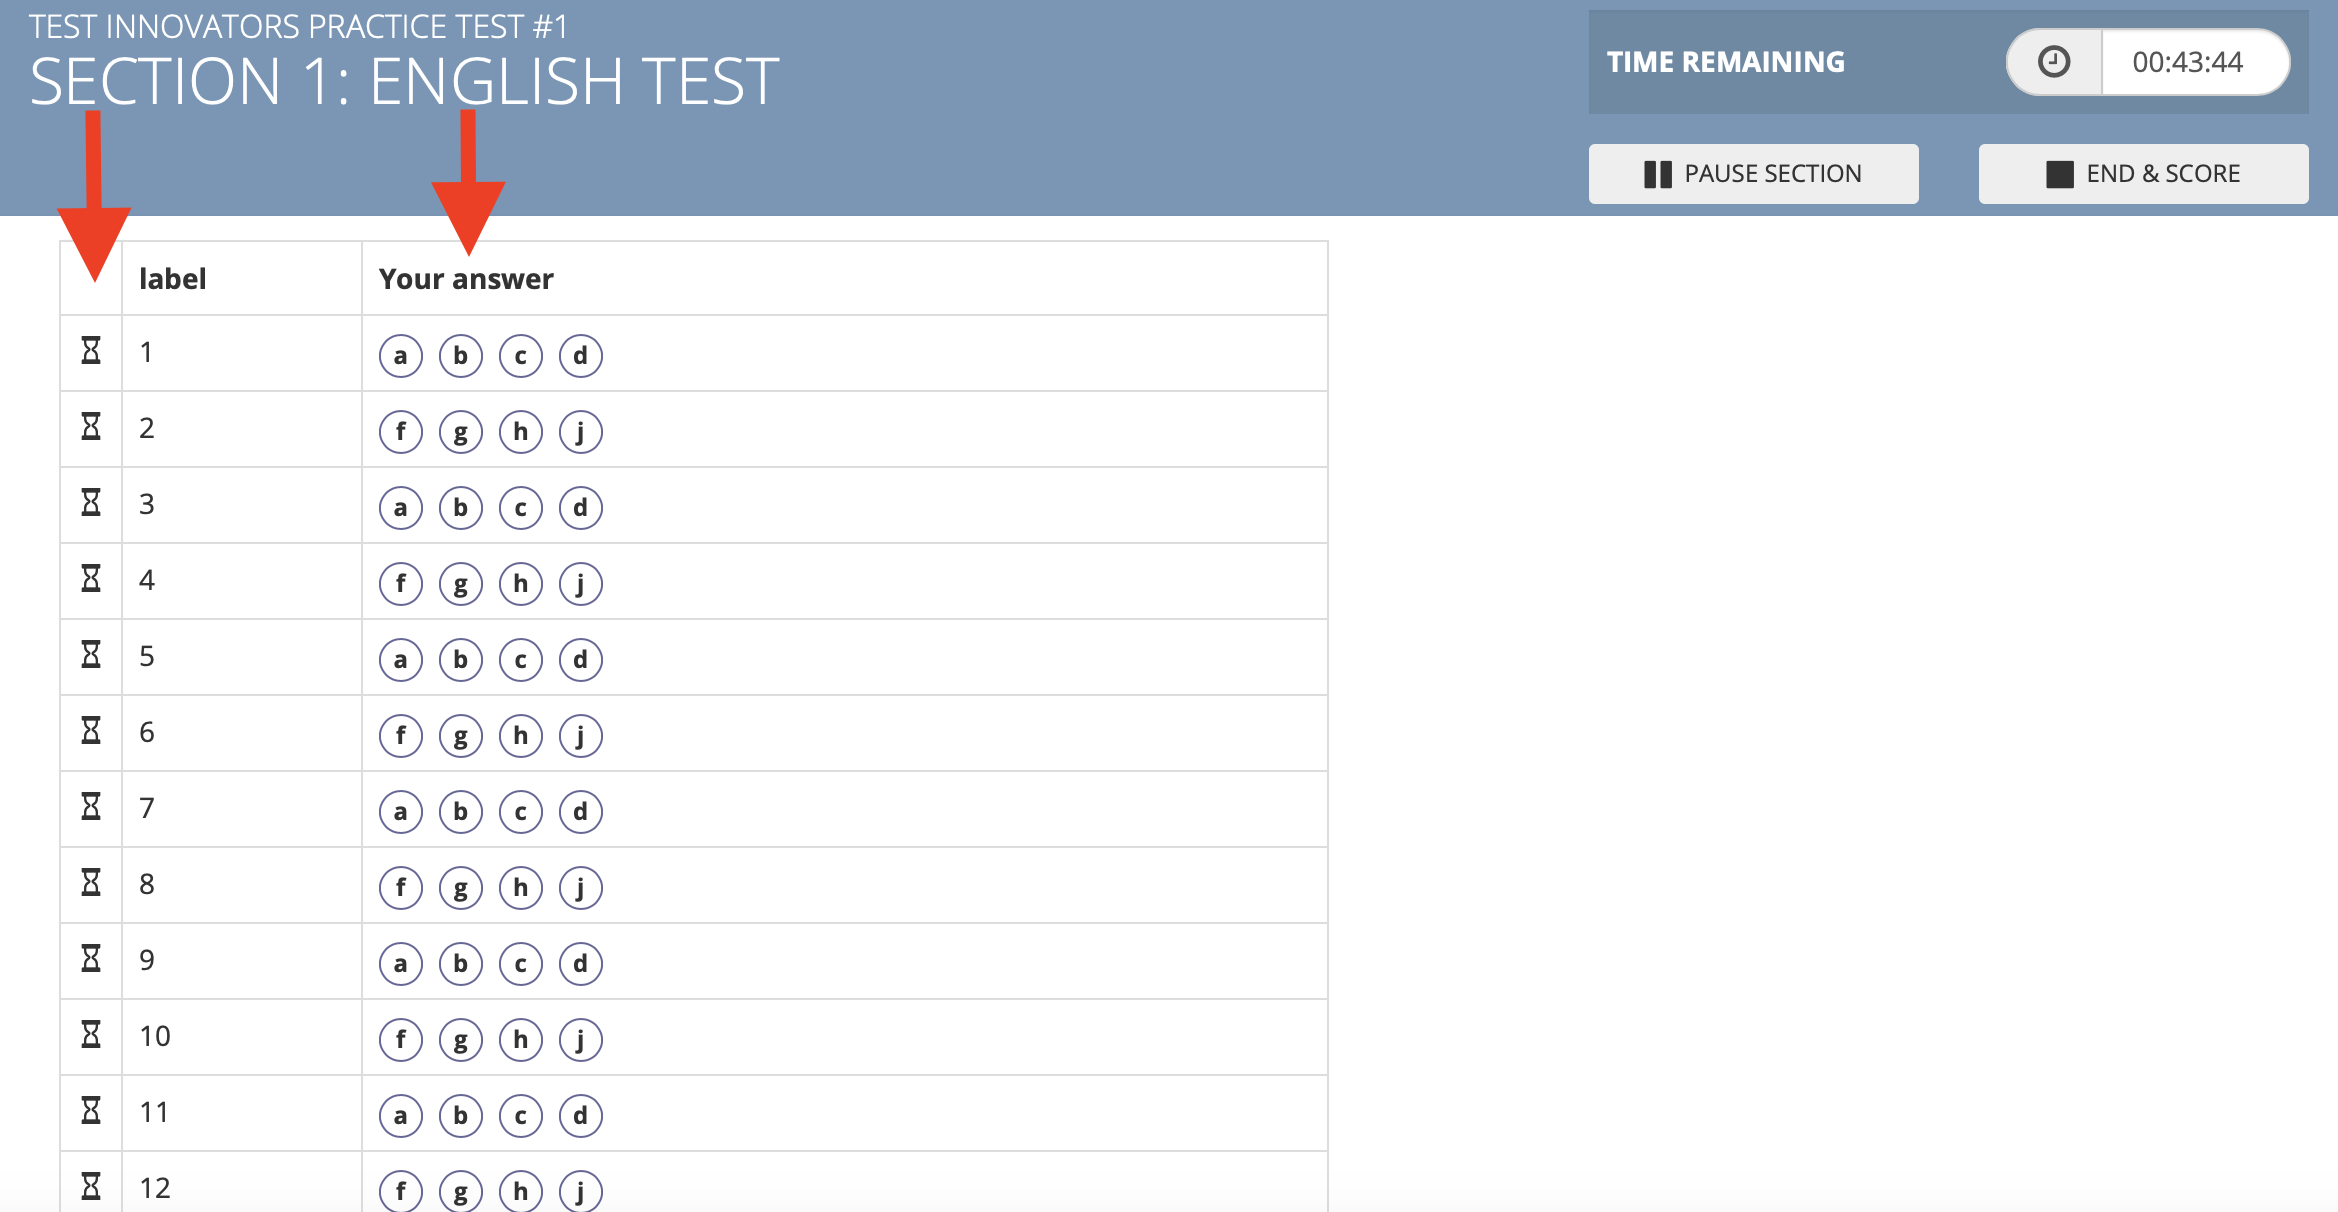Choose answer h for question 2

(x=521, y=432)
